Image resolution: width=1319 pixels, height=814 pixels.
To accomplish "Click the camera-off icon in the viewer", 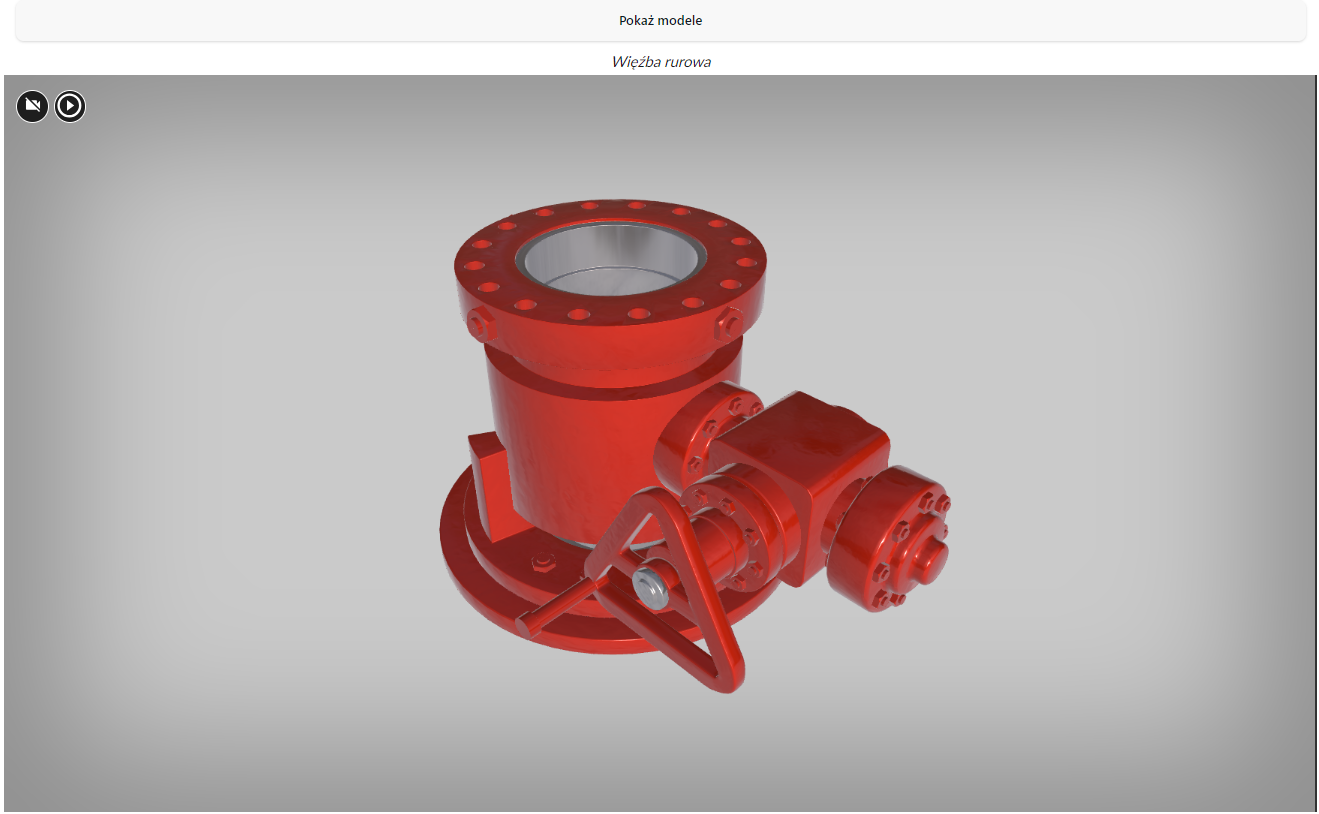I will tap(32, 106).
